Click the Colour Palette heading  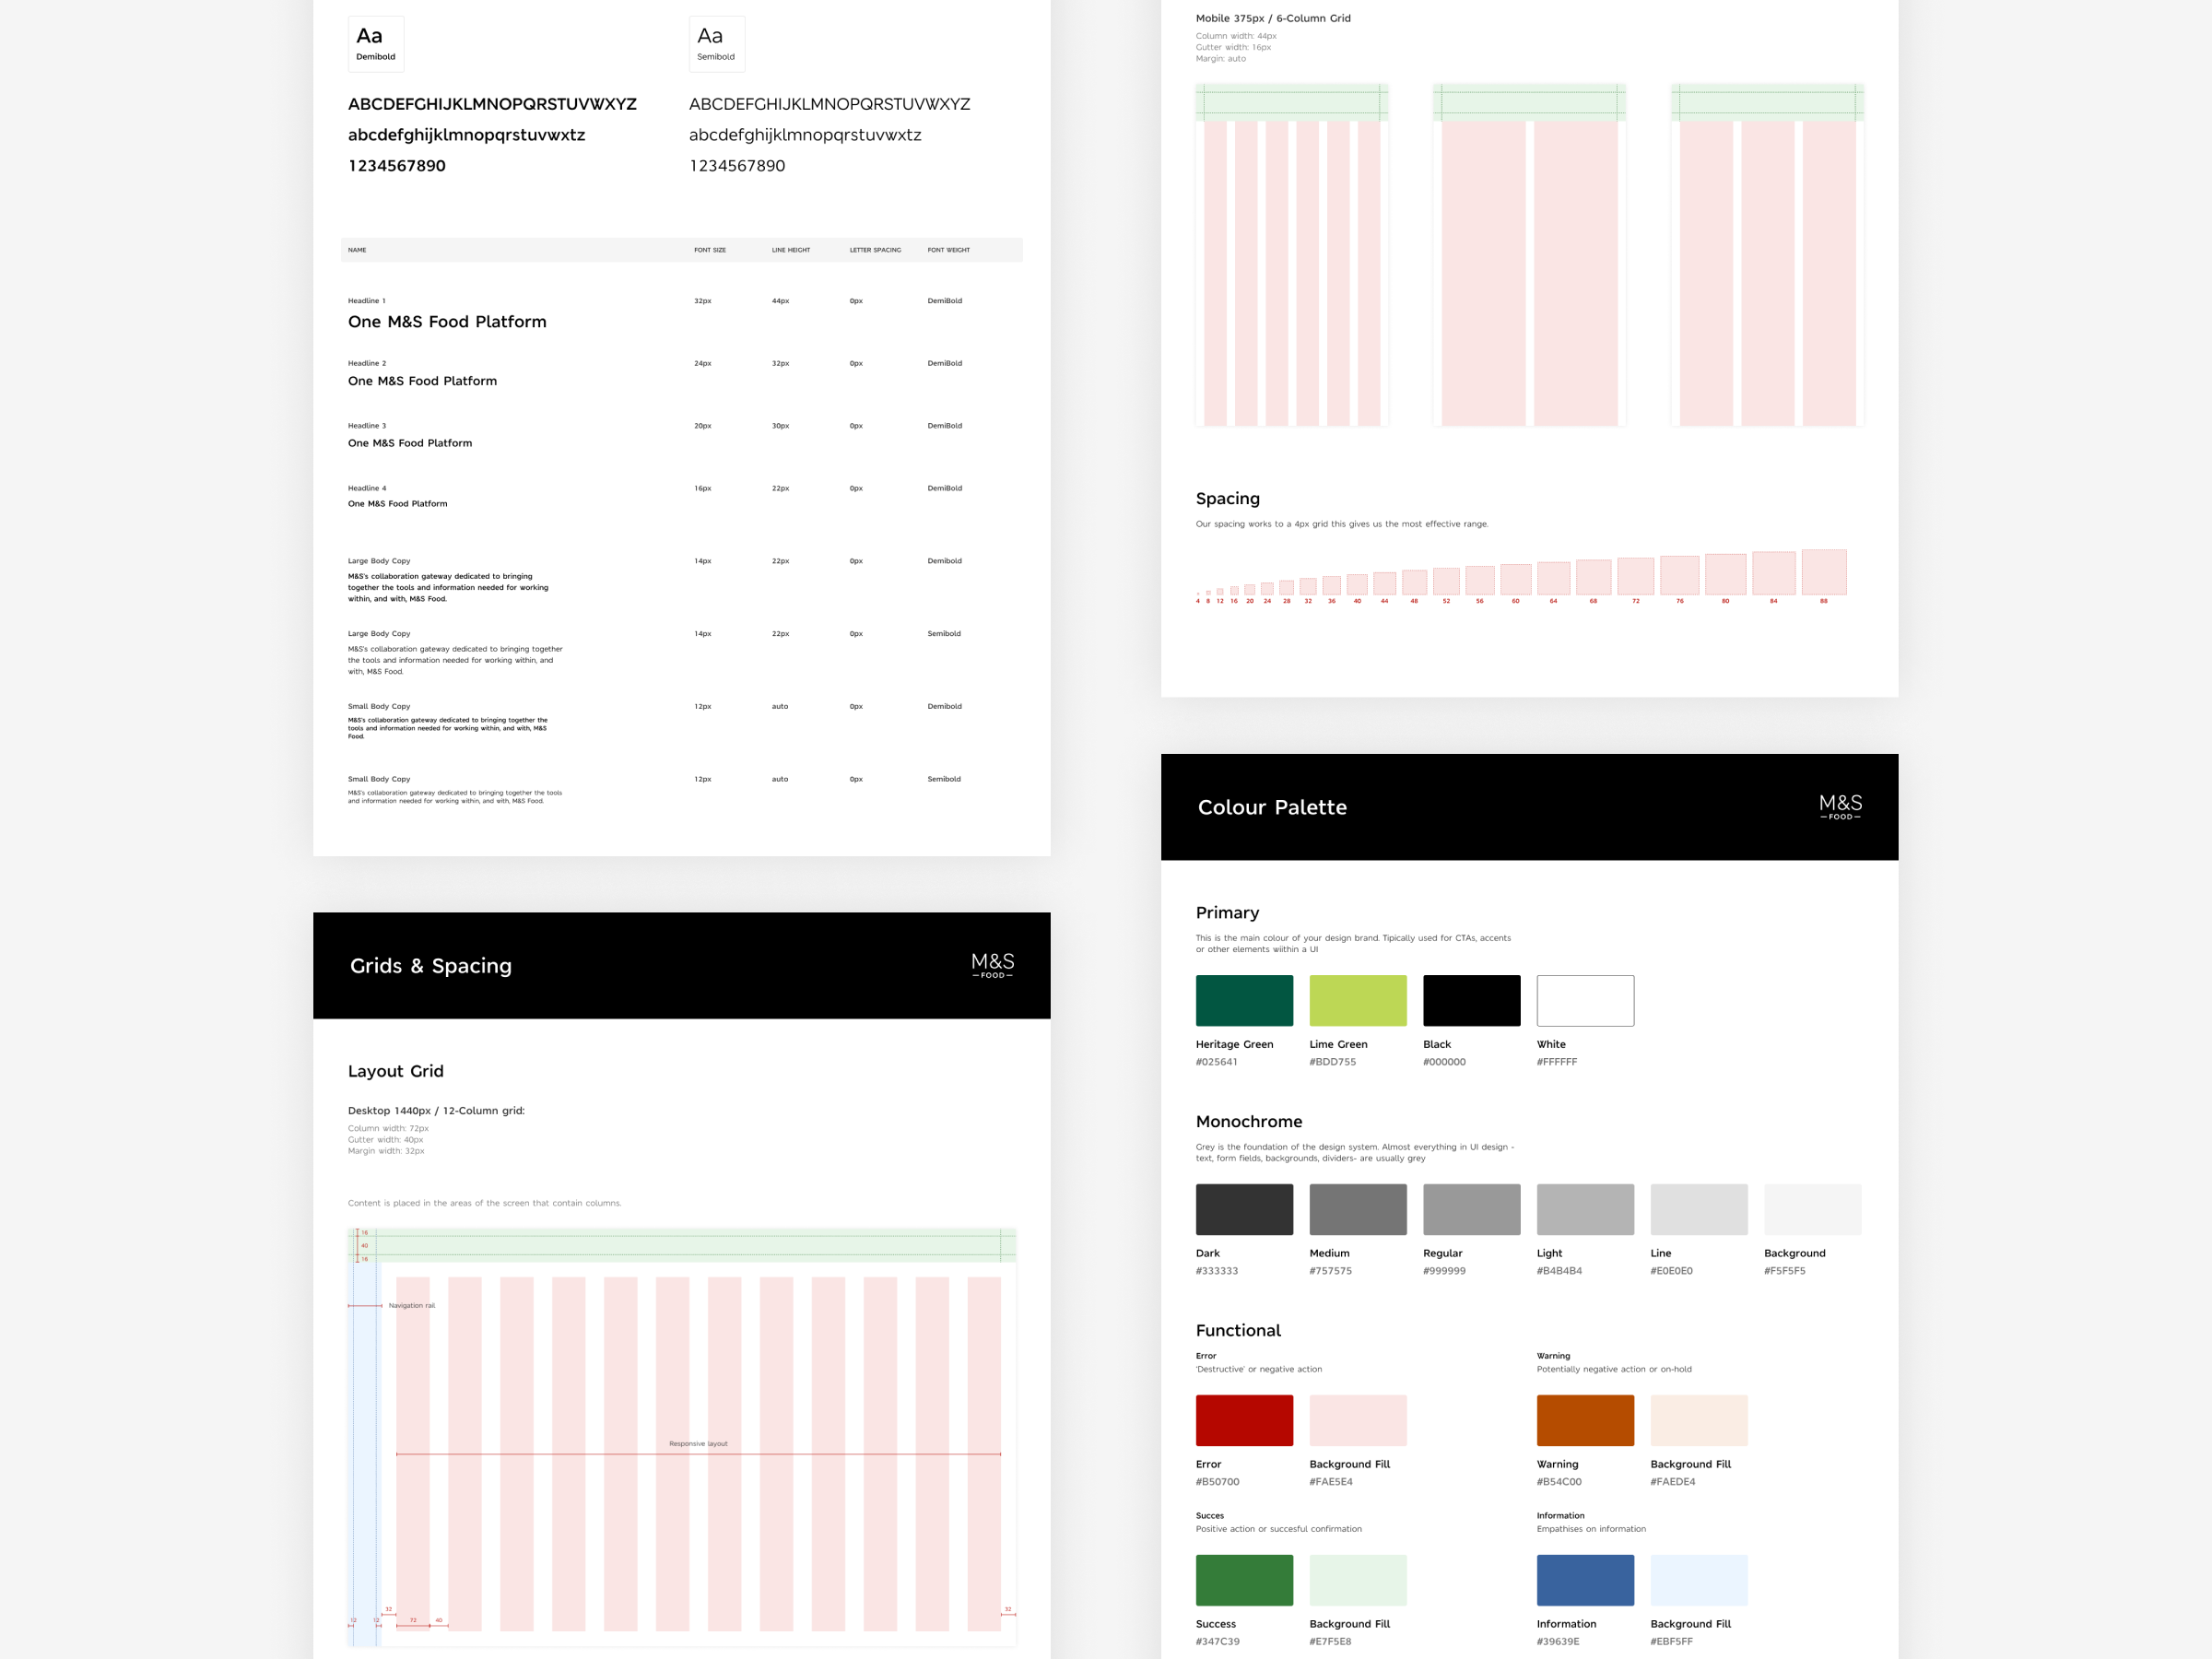(x=1272, y=807)
